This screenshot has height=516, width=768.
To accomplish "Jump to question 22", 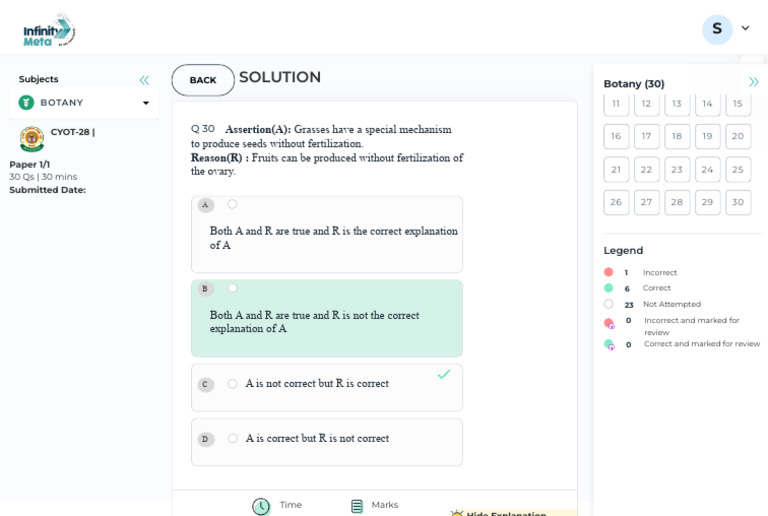I will (x=647, y=169).
